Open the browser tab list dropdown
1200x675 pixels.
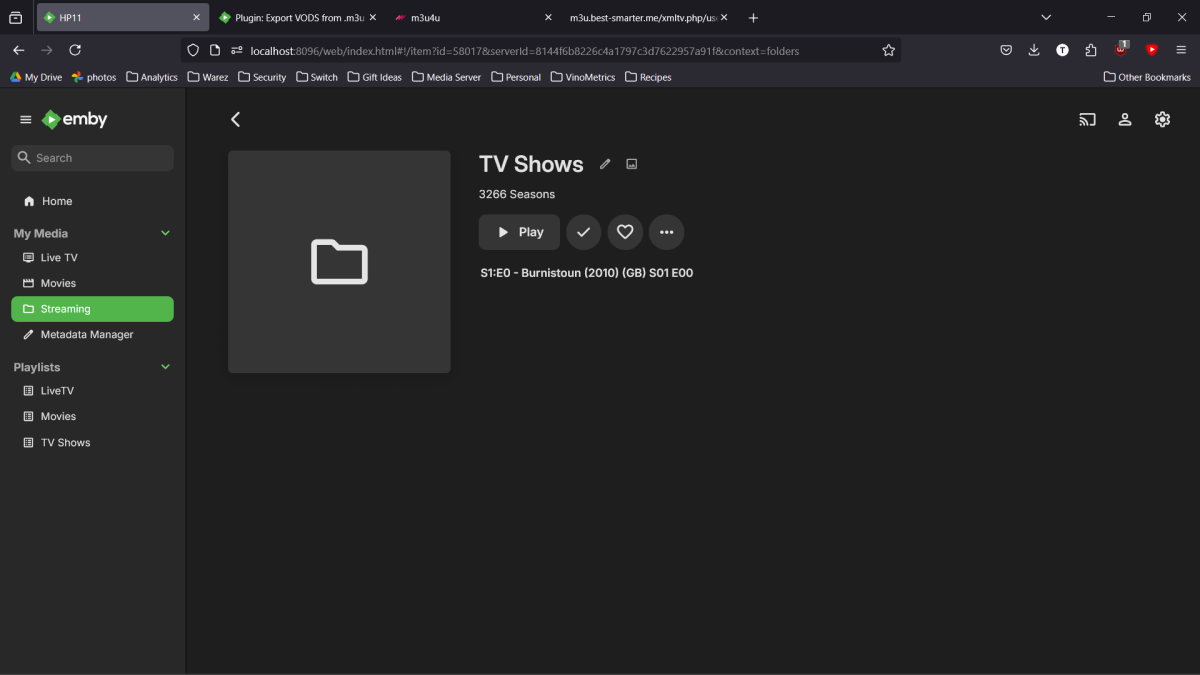(1046, 17)
